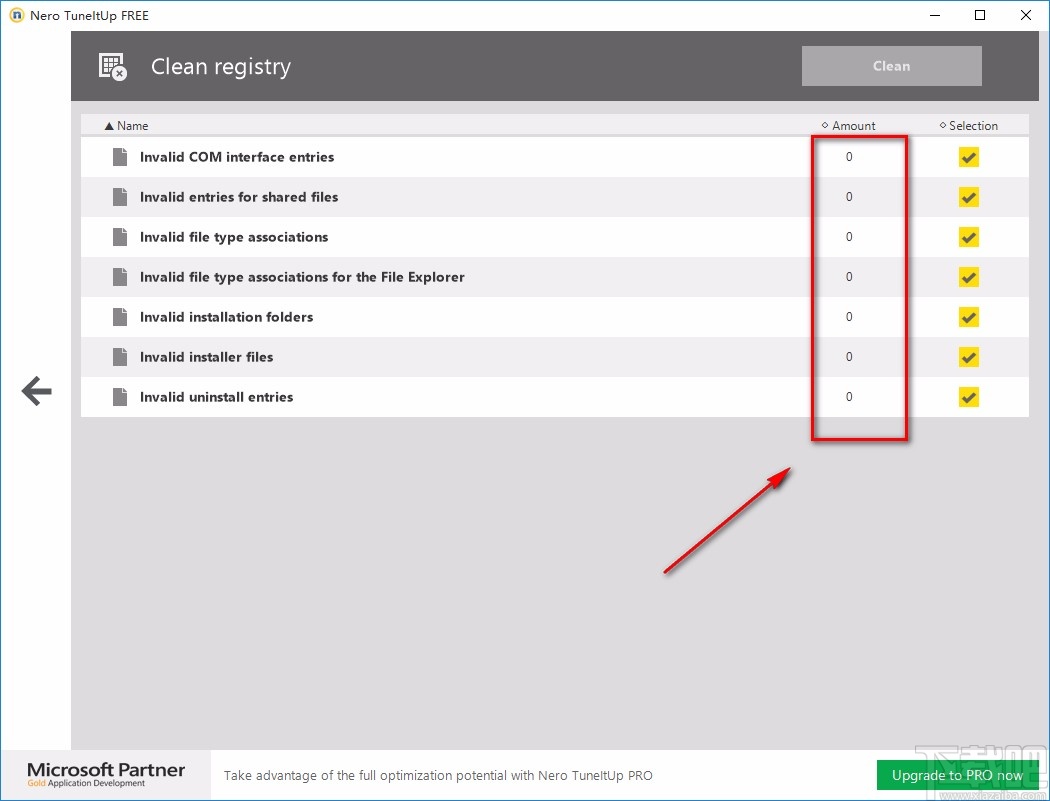This screenshot has height=801, width=1050.
Task: Sort list by Amount column header
Action: pyautogui.click(x=848, y=126)
